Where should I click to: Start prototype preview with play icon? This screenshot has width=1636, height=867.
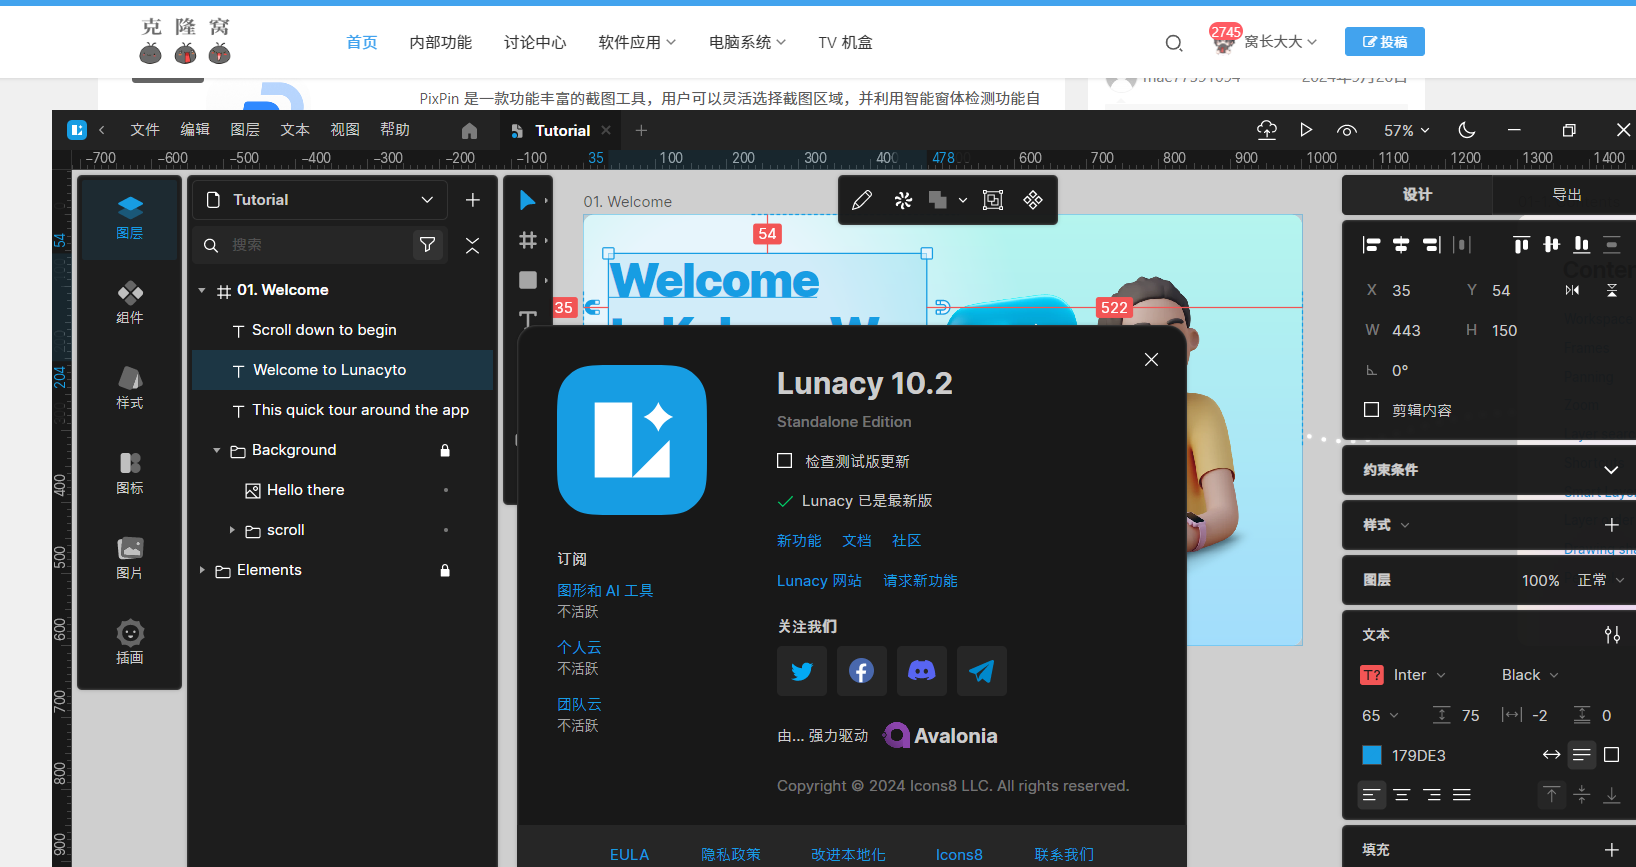[x=1306, y=130]
